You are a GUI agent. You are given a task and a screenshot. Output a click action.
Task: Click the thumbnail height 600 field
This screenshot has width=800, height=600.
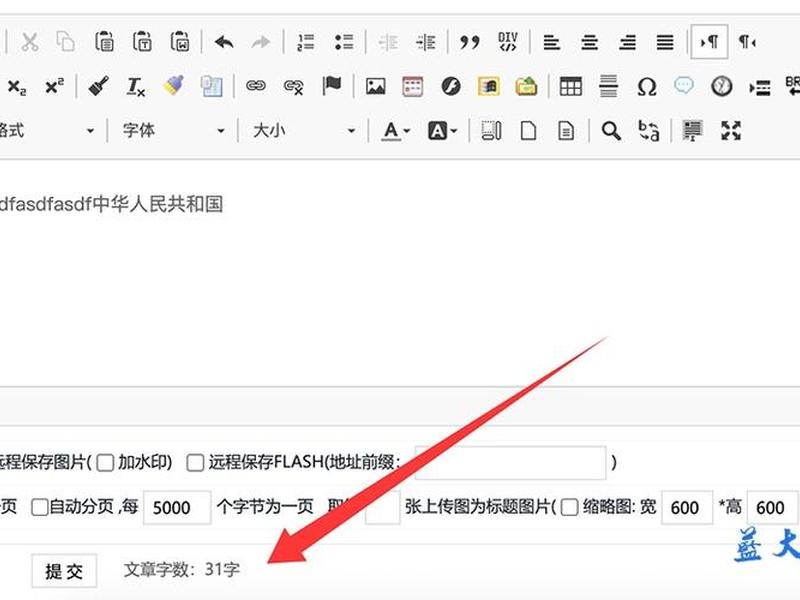tap(772, 507)
